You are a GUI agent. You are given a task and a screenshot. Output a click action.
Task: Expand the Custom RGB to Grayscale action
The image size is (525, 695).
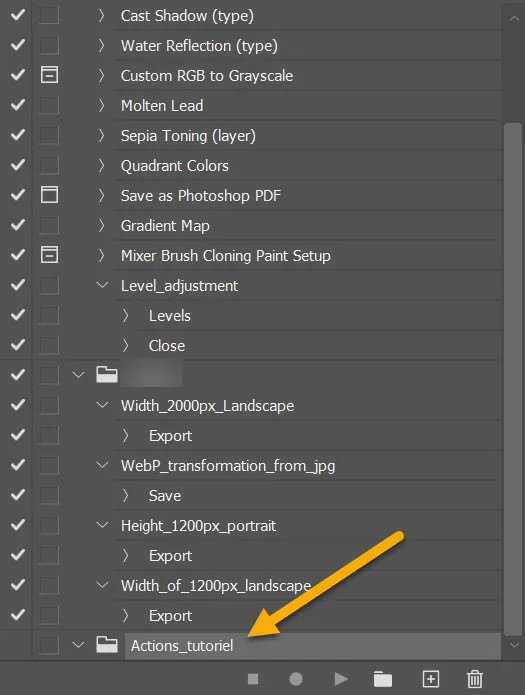click(x=102, y=75)
